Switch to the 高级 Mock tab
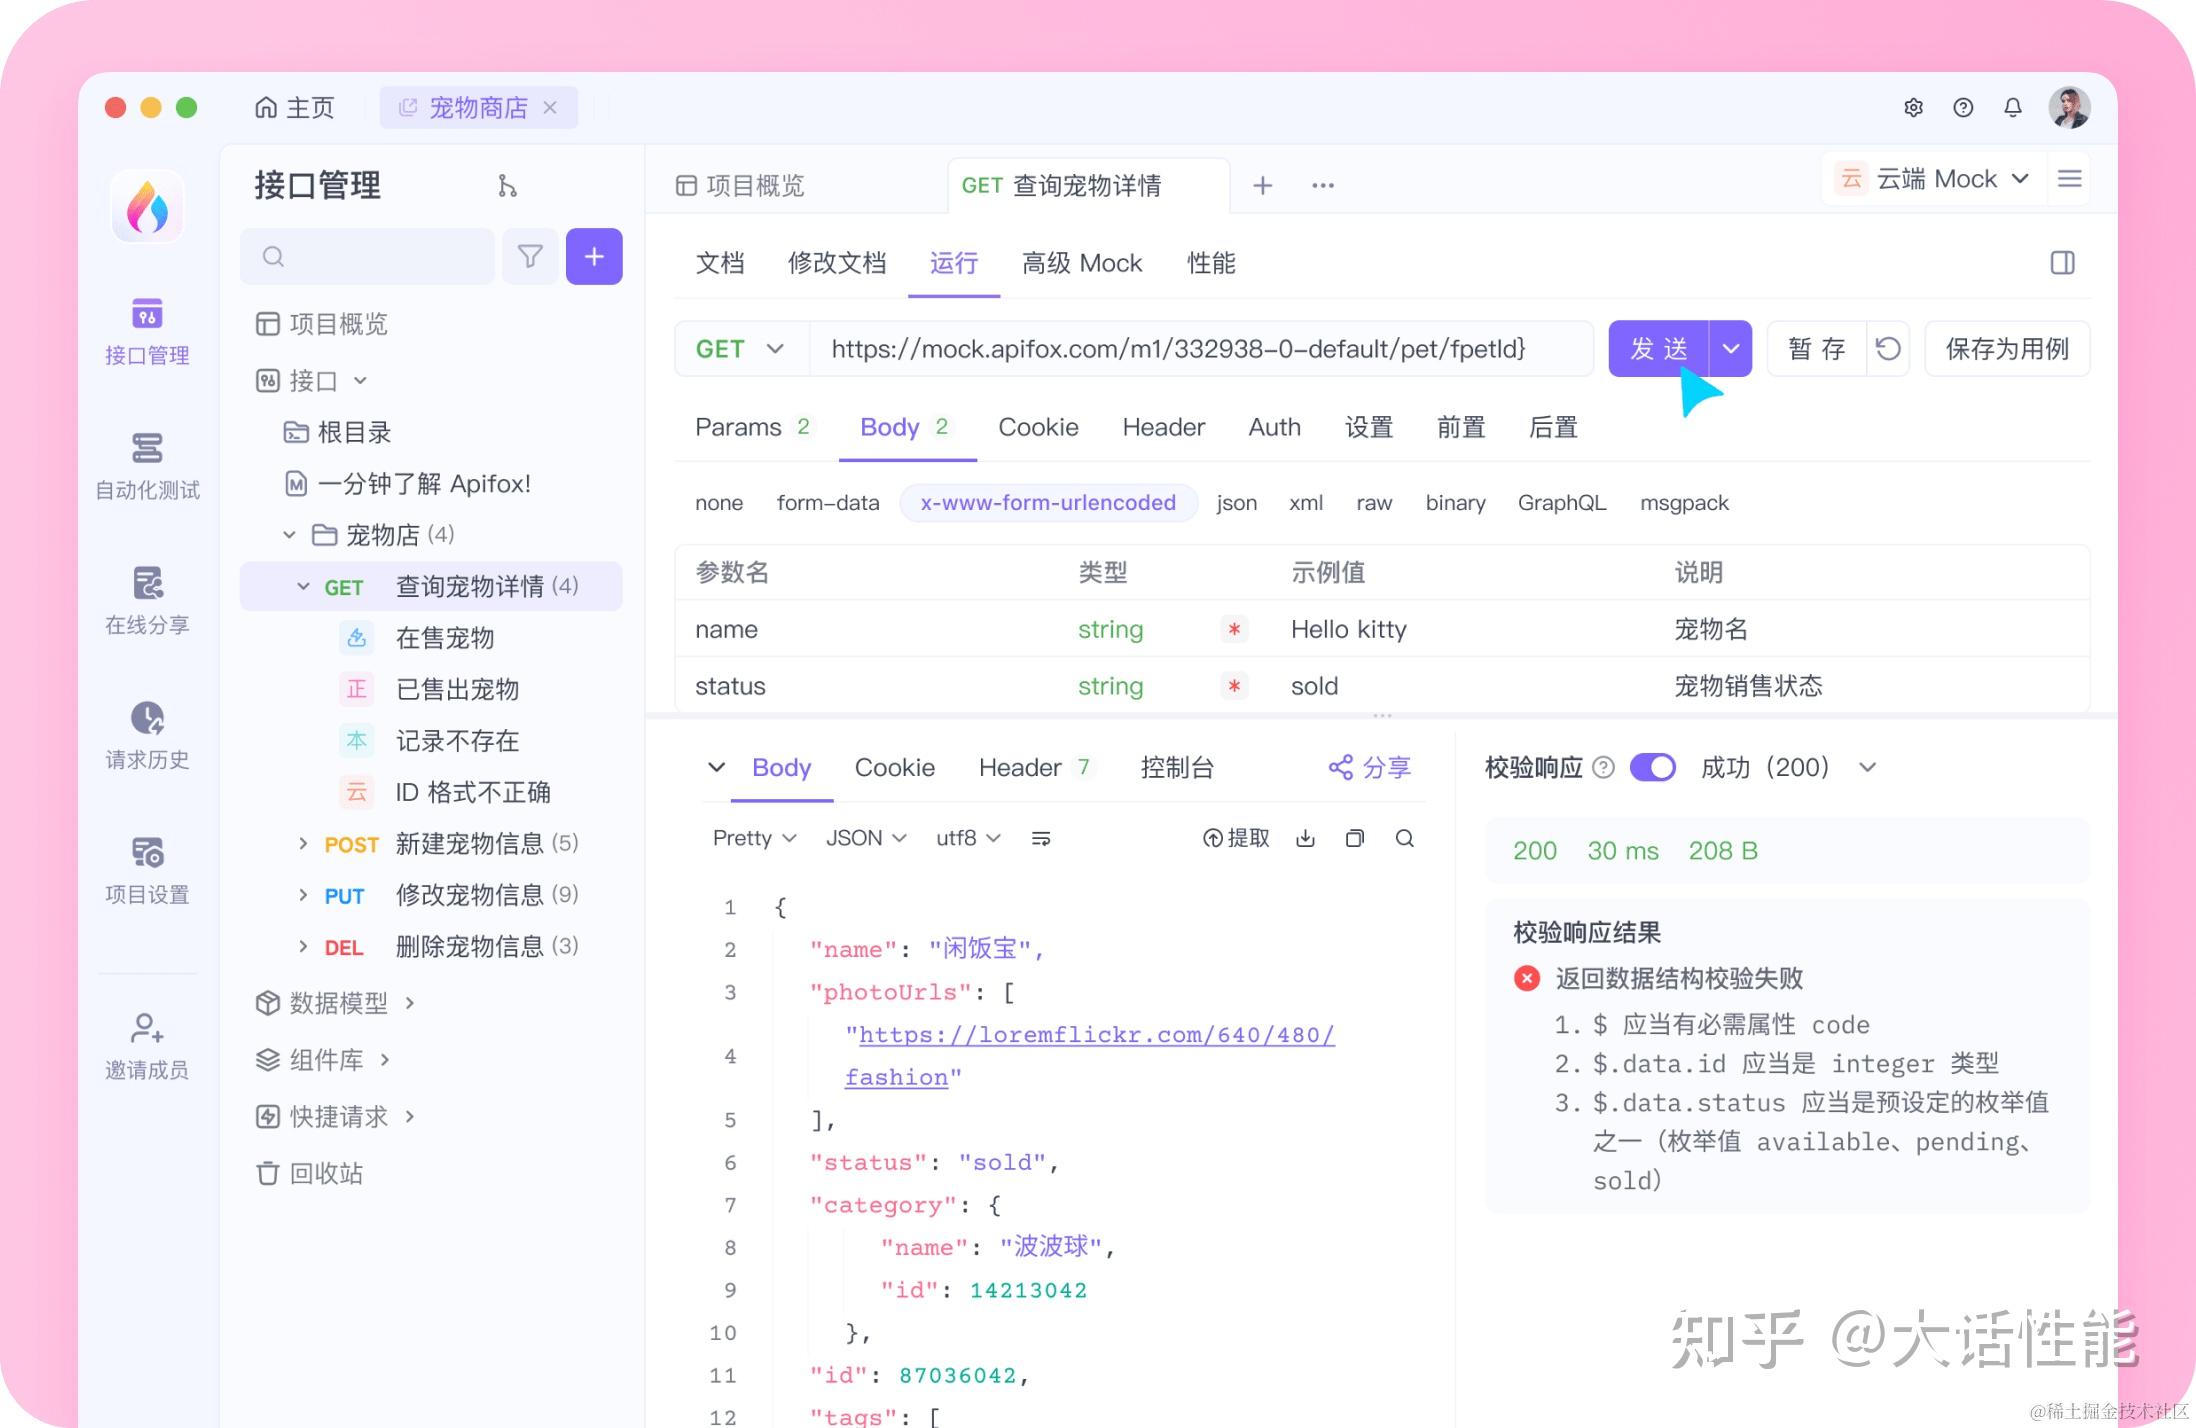The image size is (2196, 1428). pyautogui.click(x=1081, y=263)
